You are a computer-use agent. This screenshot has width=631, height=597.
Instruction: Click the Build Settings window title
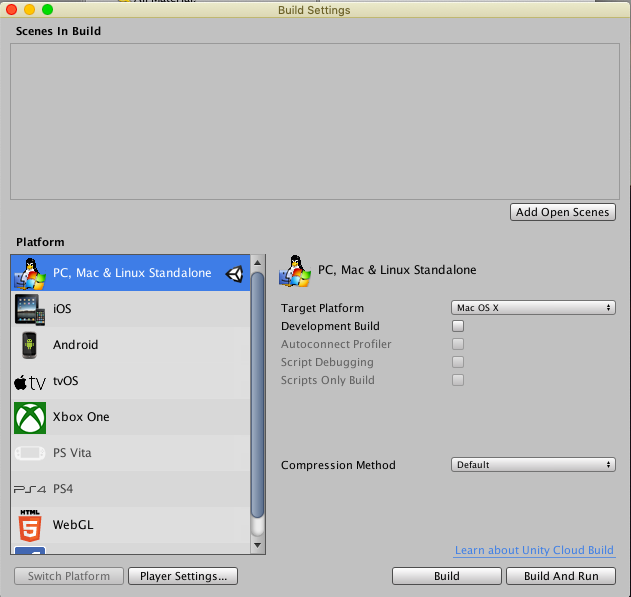click(x=314, y=10)
